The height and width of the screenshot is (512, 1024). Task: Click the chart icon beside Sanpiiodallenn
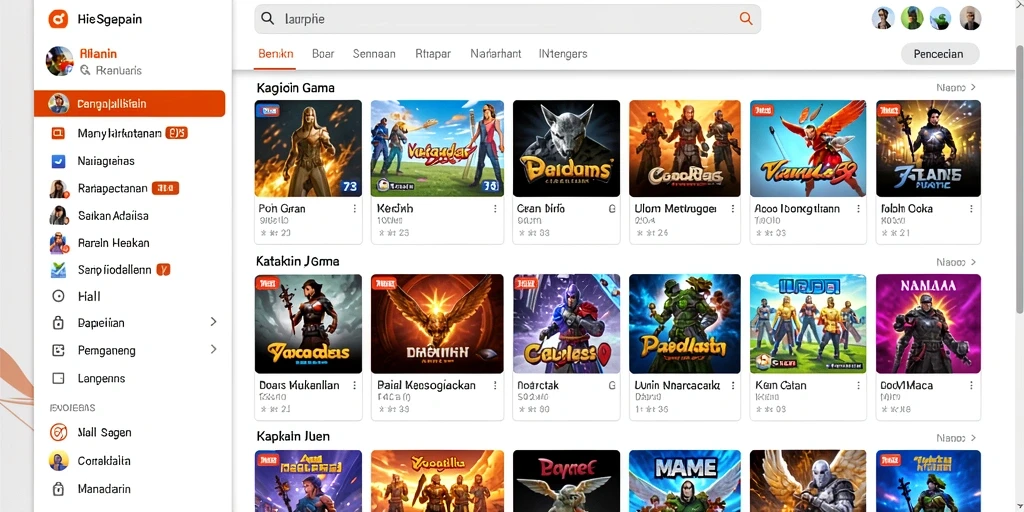pos(58,269)
